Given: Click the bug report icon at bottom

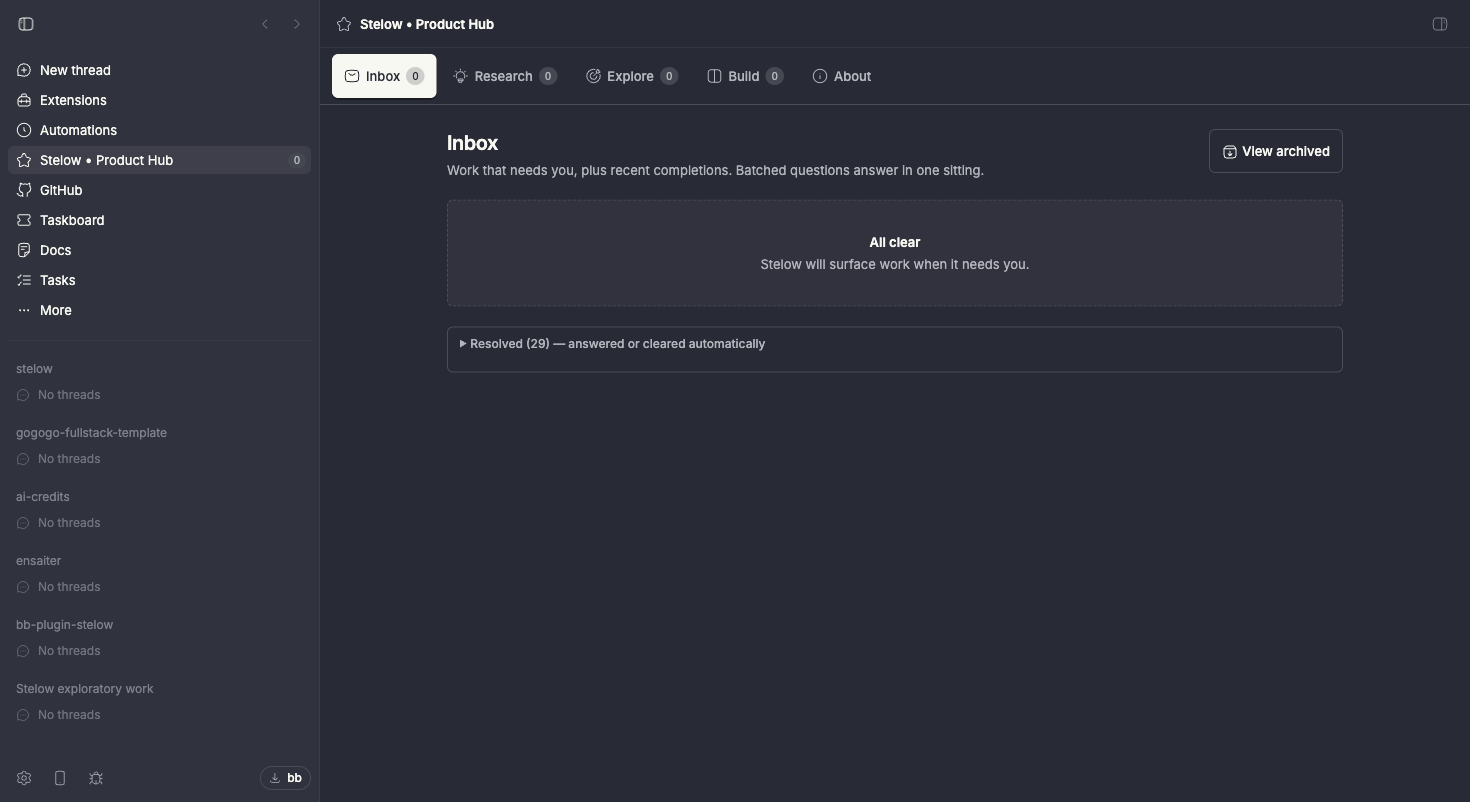Looking at the screenshot, I should [96, 778].
